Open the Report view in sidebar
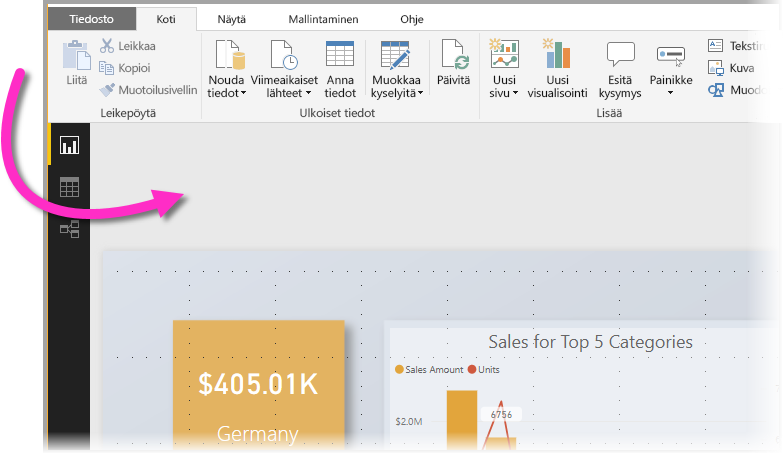 pyautogui.click(x=69, y=145)
